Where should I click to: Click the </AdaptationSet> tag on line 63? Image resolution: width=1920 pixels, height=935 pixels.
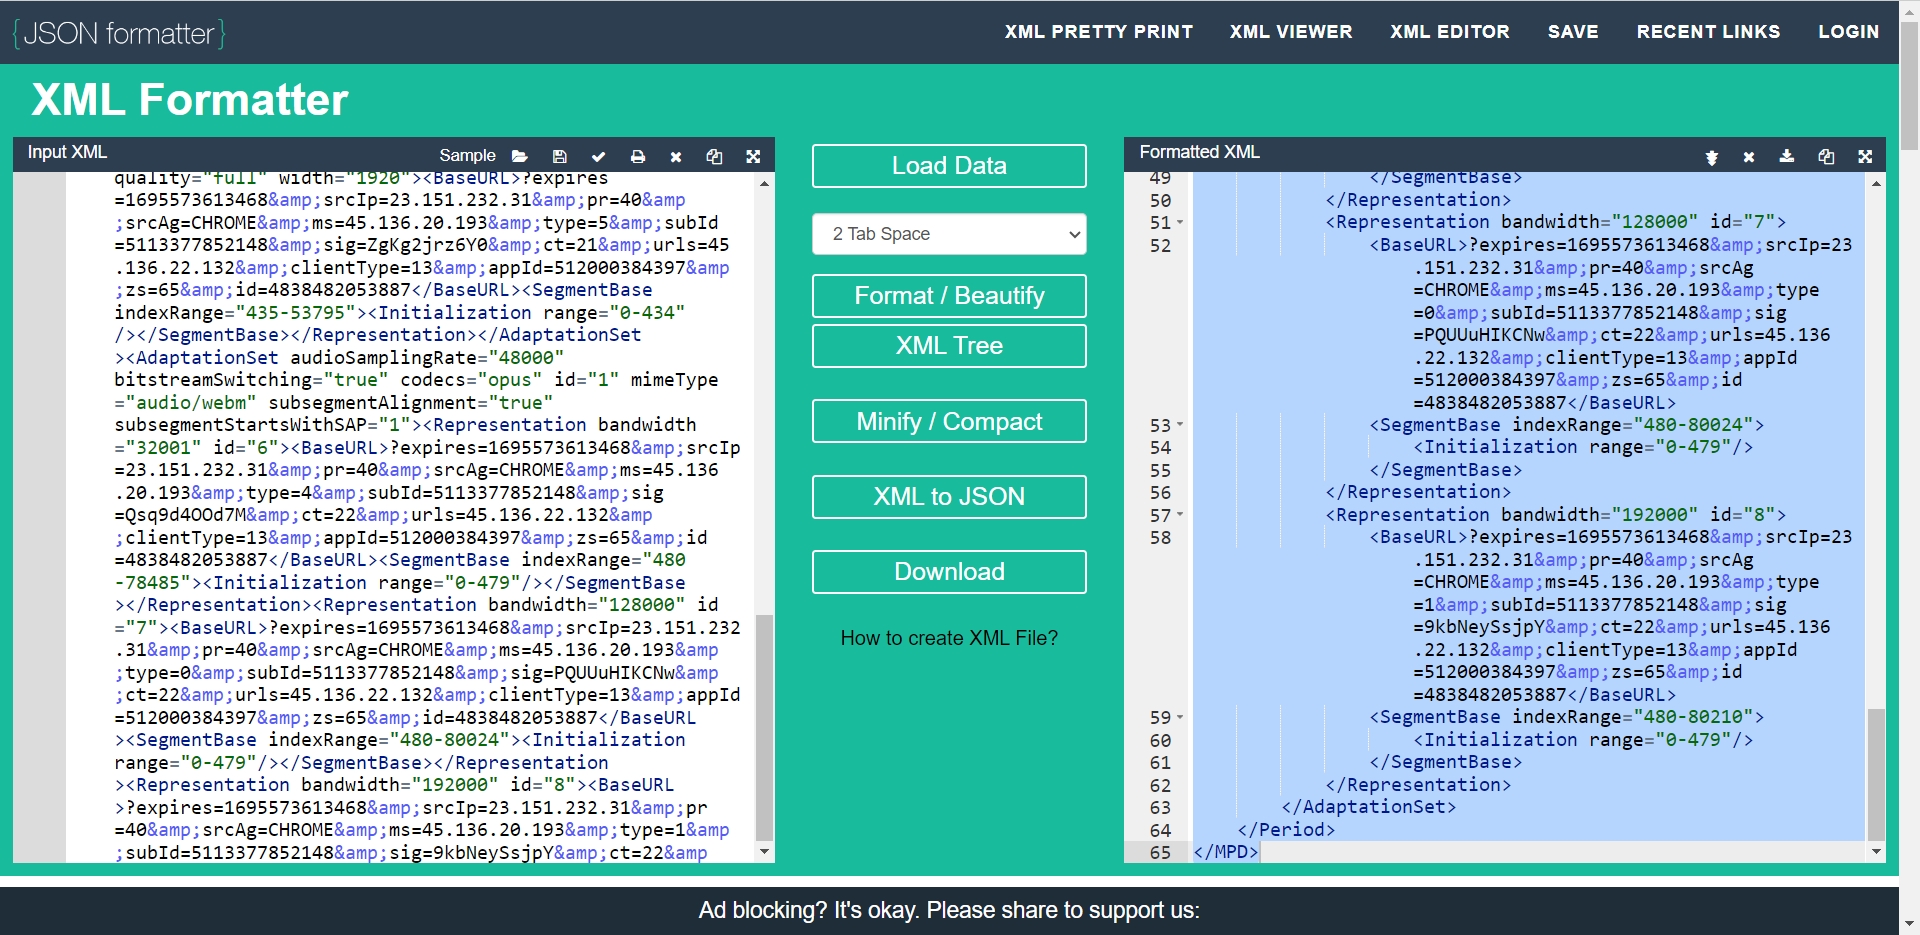pos(1369,807)
